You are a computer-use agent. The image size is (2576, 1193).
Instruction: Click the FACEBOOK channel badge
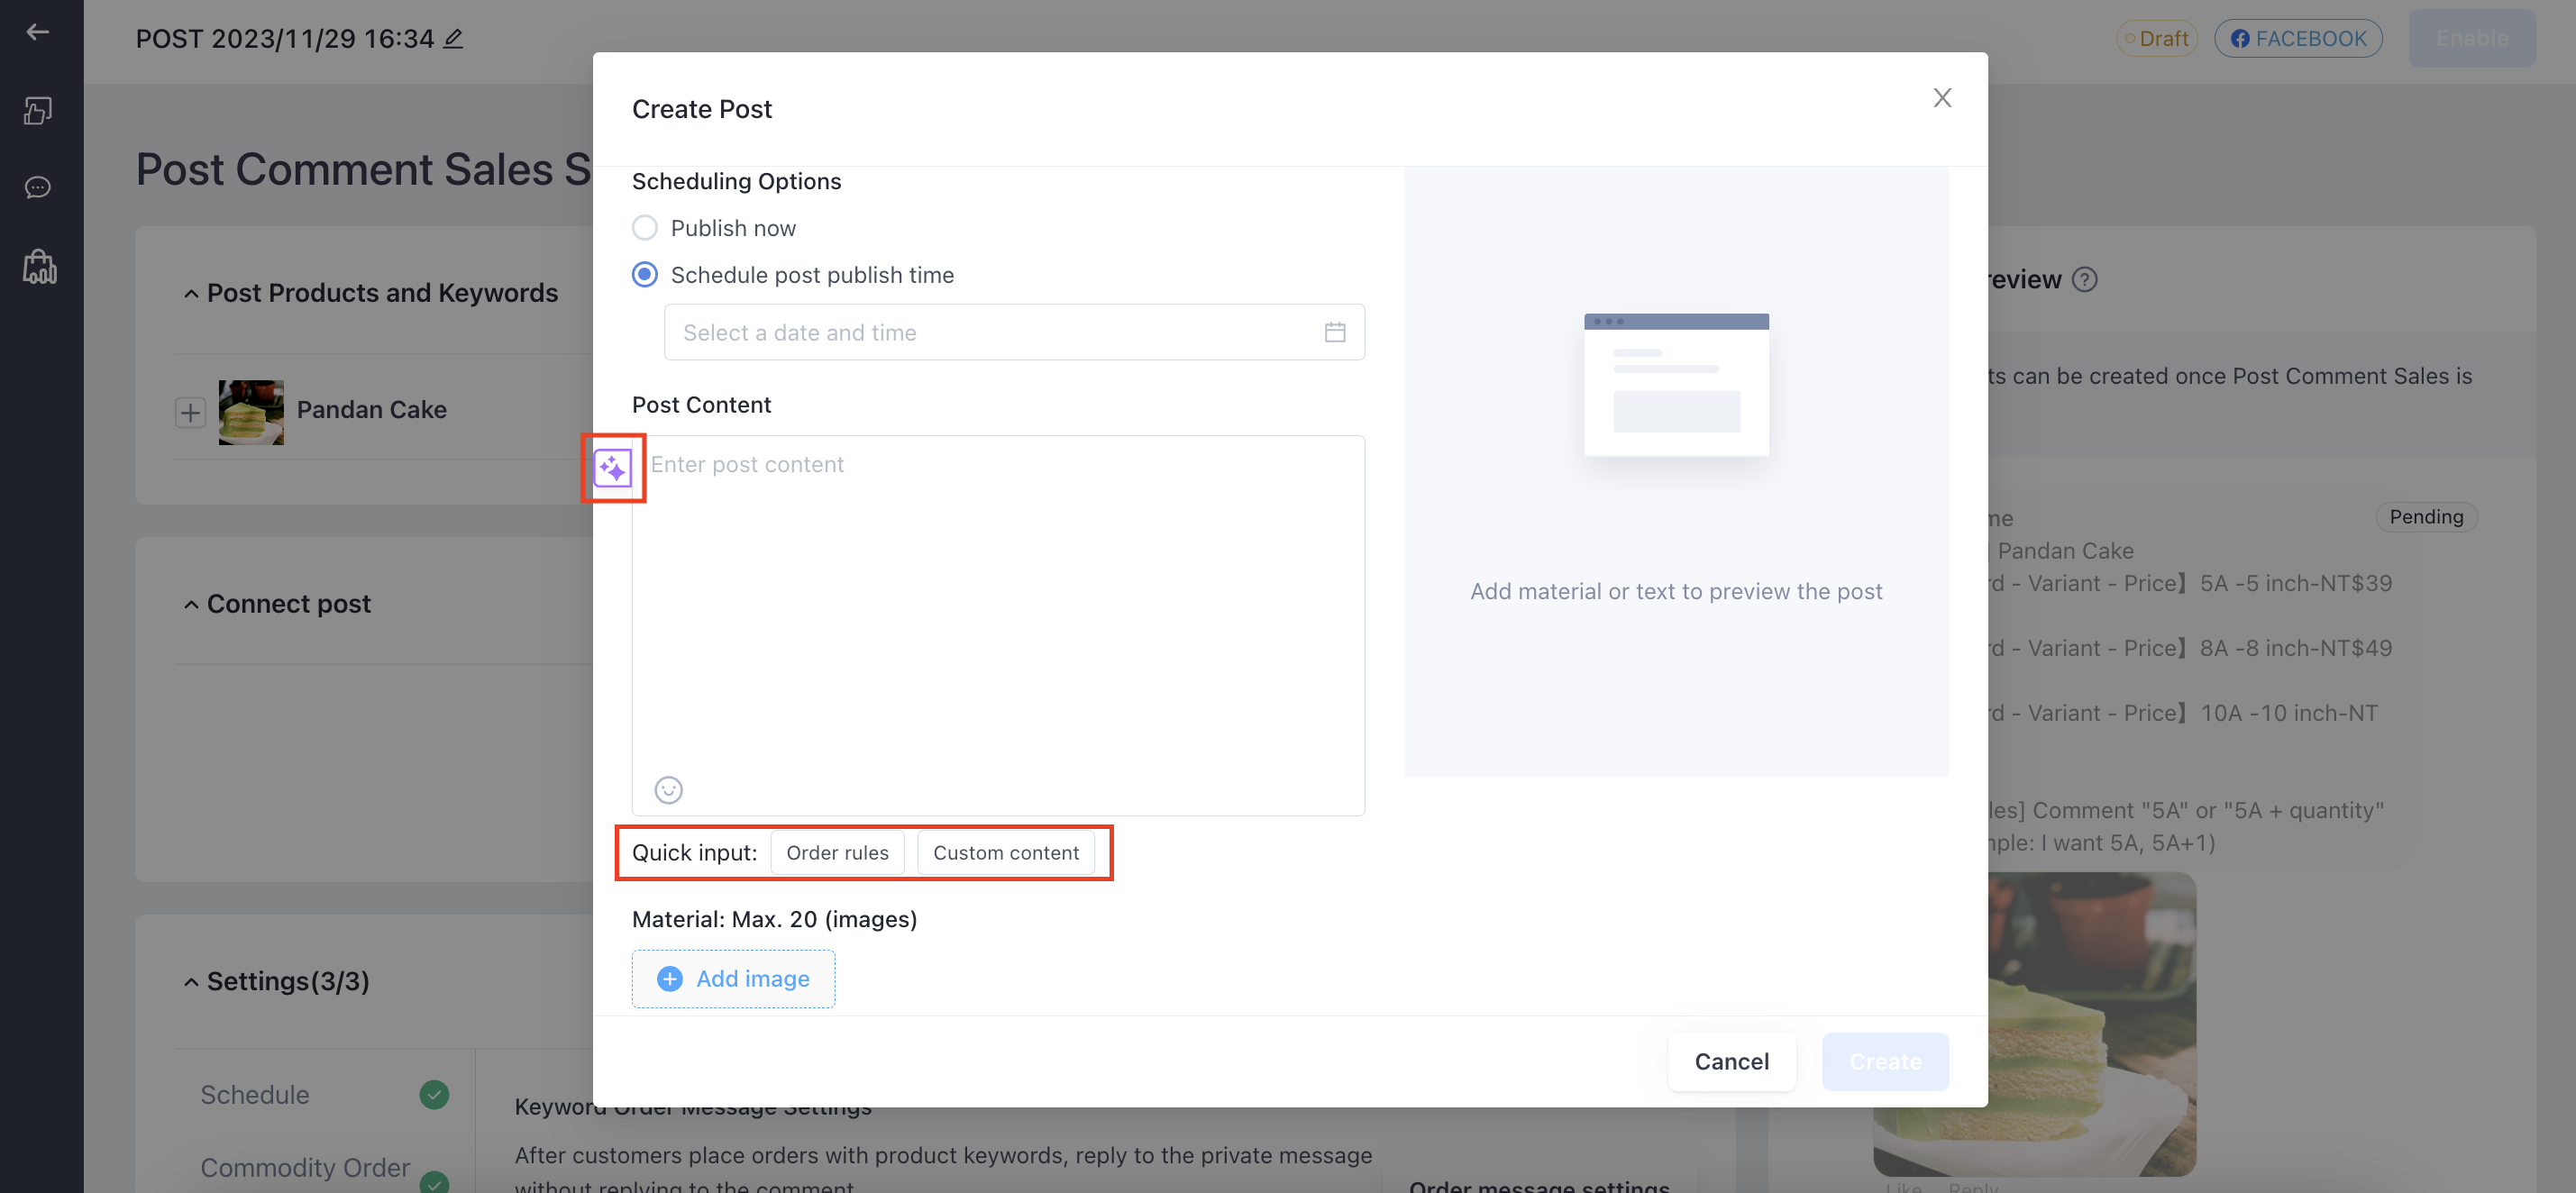[2298, 38]
